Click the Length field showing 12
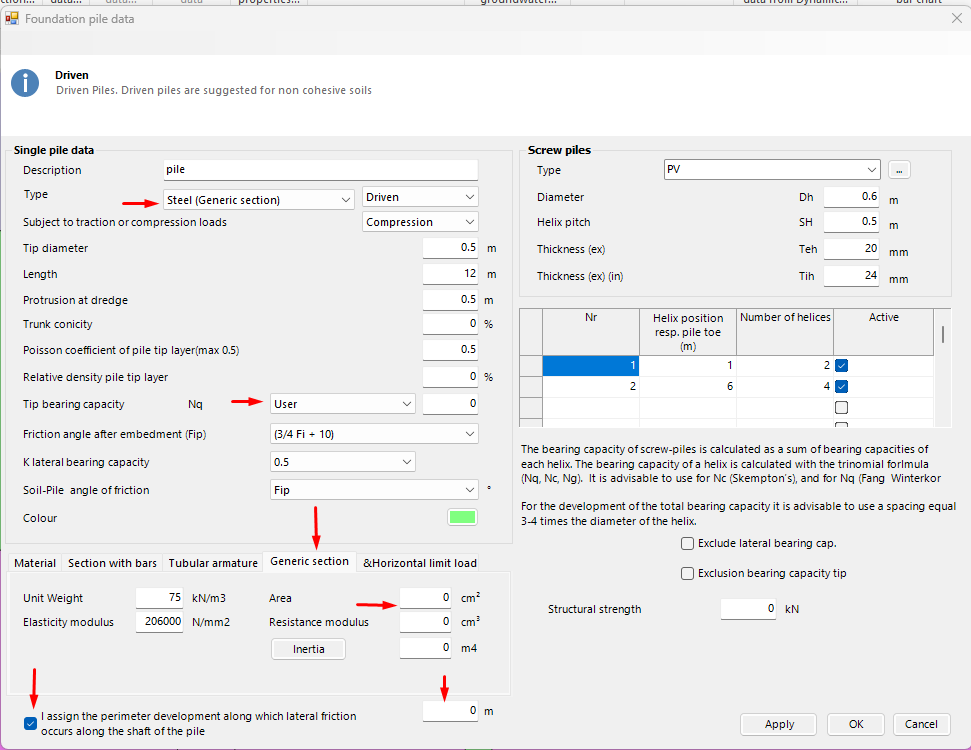971x750 pixels. [450, 274]
